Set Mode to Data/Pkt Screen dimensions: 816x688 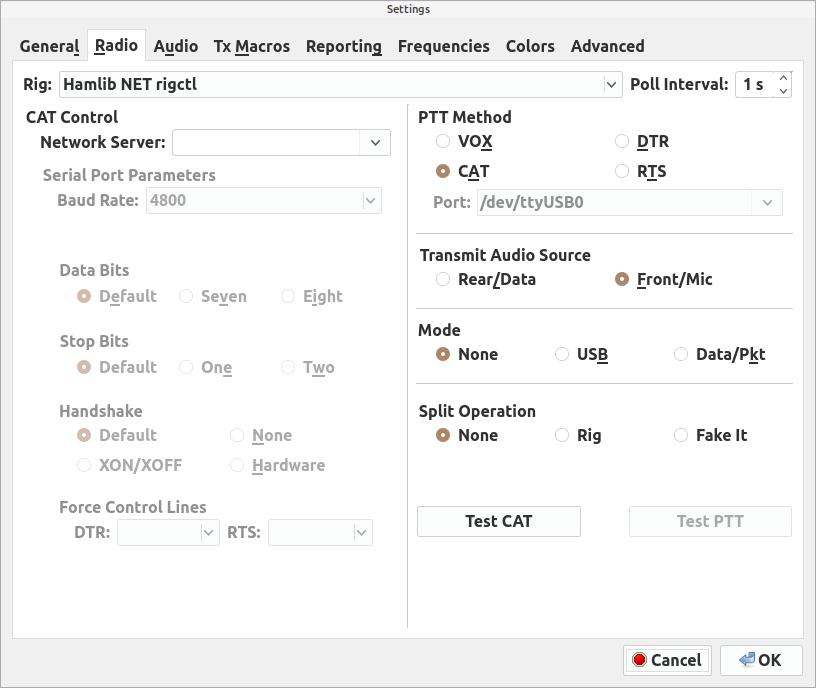(681, 354)
